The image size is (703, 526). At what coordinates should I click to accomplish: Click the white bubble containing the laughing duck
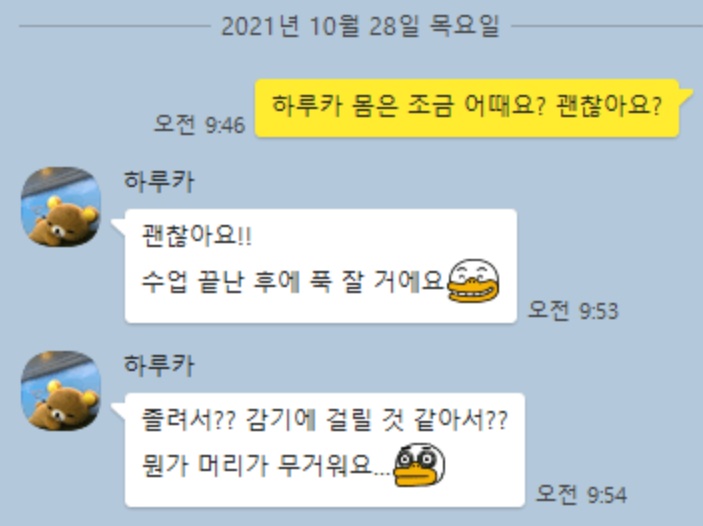pos(321,266)
